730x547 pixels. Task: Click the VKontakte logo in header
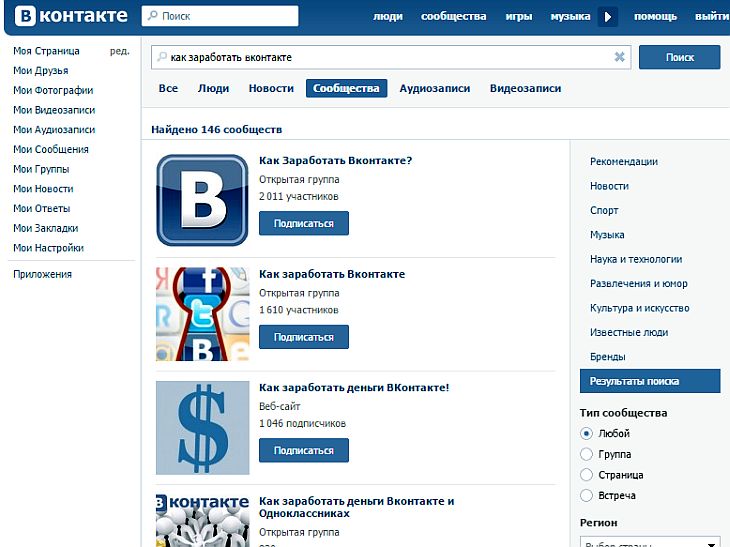pos(71,16)
